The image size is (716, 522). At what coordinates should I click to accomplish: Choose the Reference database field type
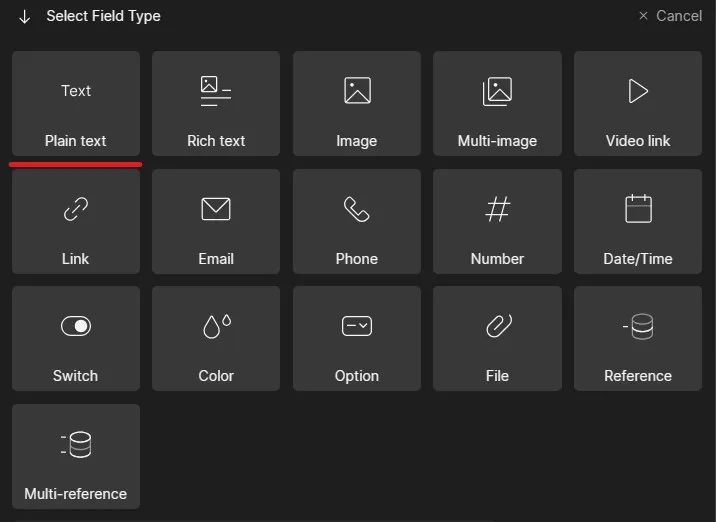click(x=638, y=339)
